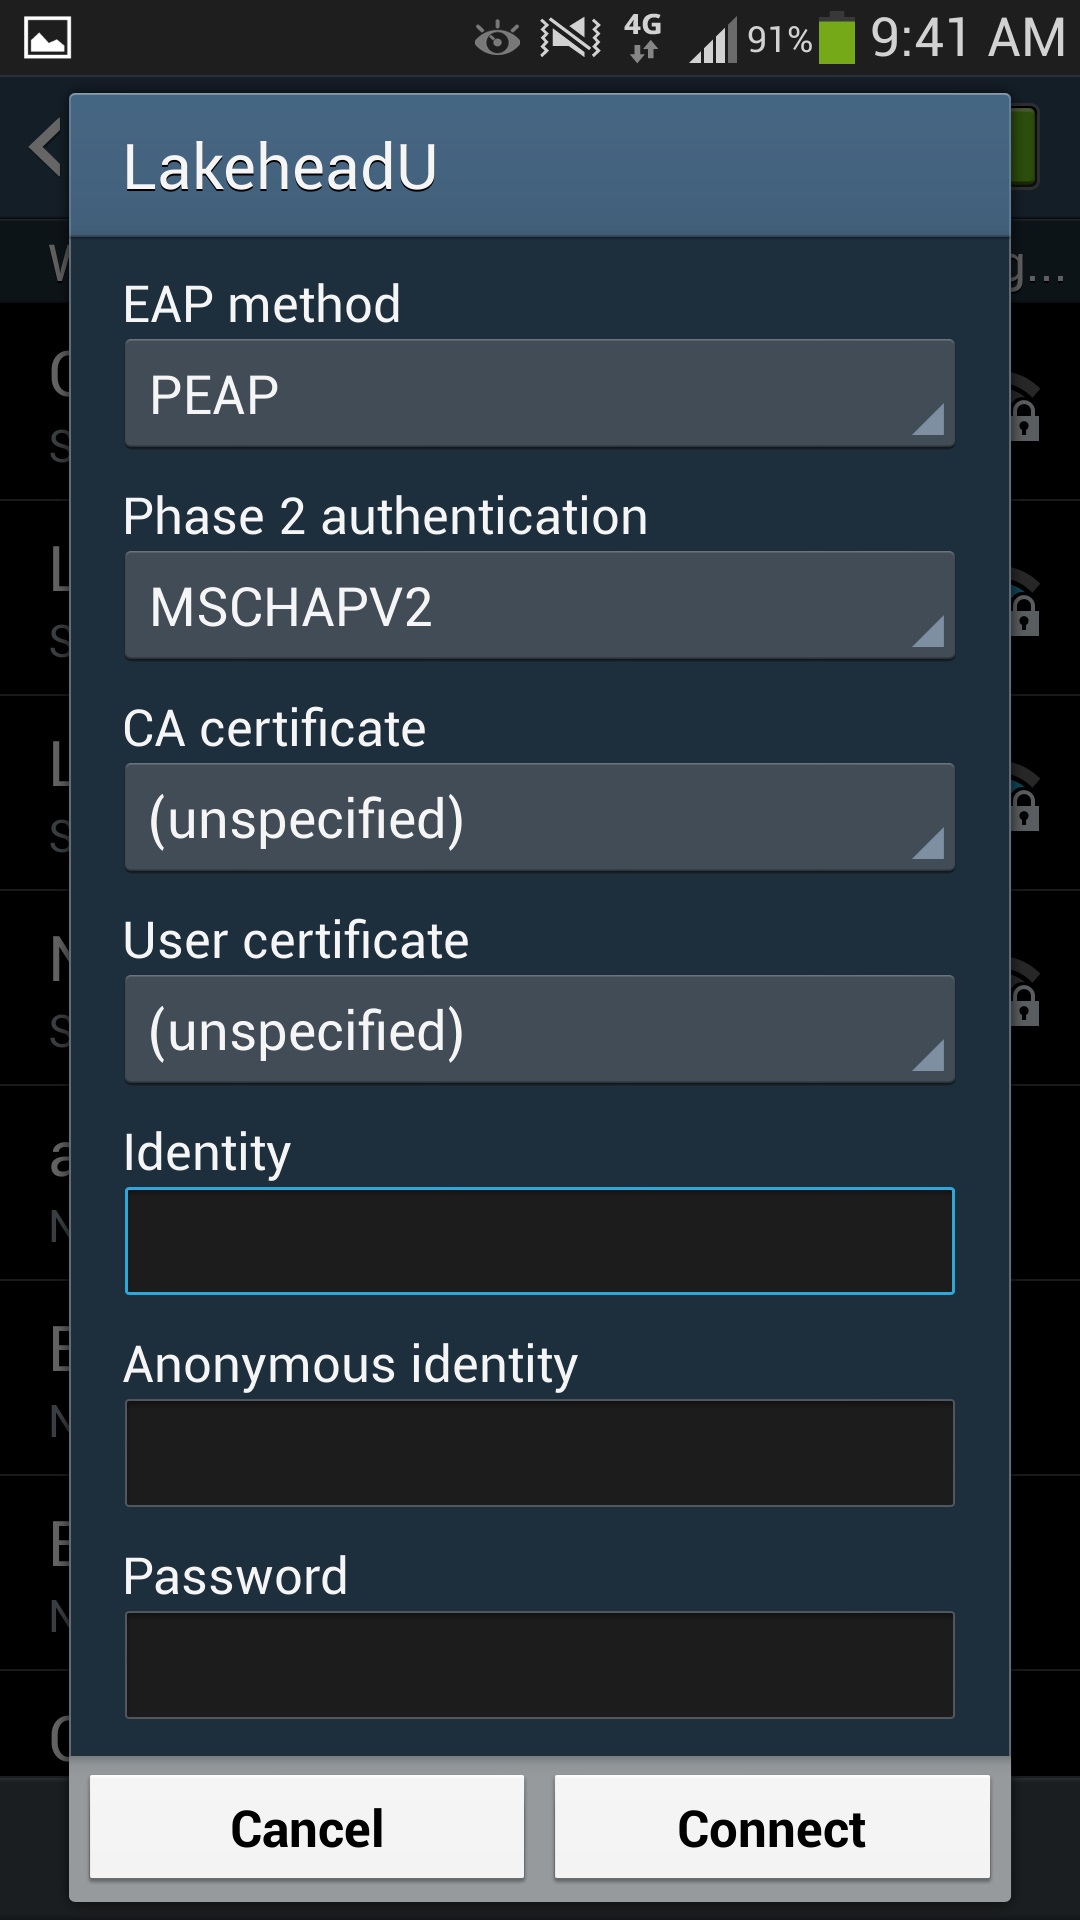Tap the 4G data indicator icon

[x=643, y=38]
